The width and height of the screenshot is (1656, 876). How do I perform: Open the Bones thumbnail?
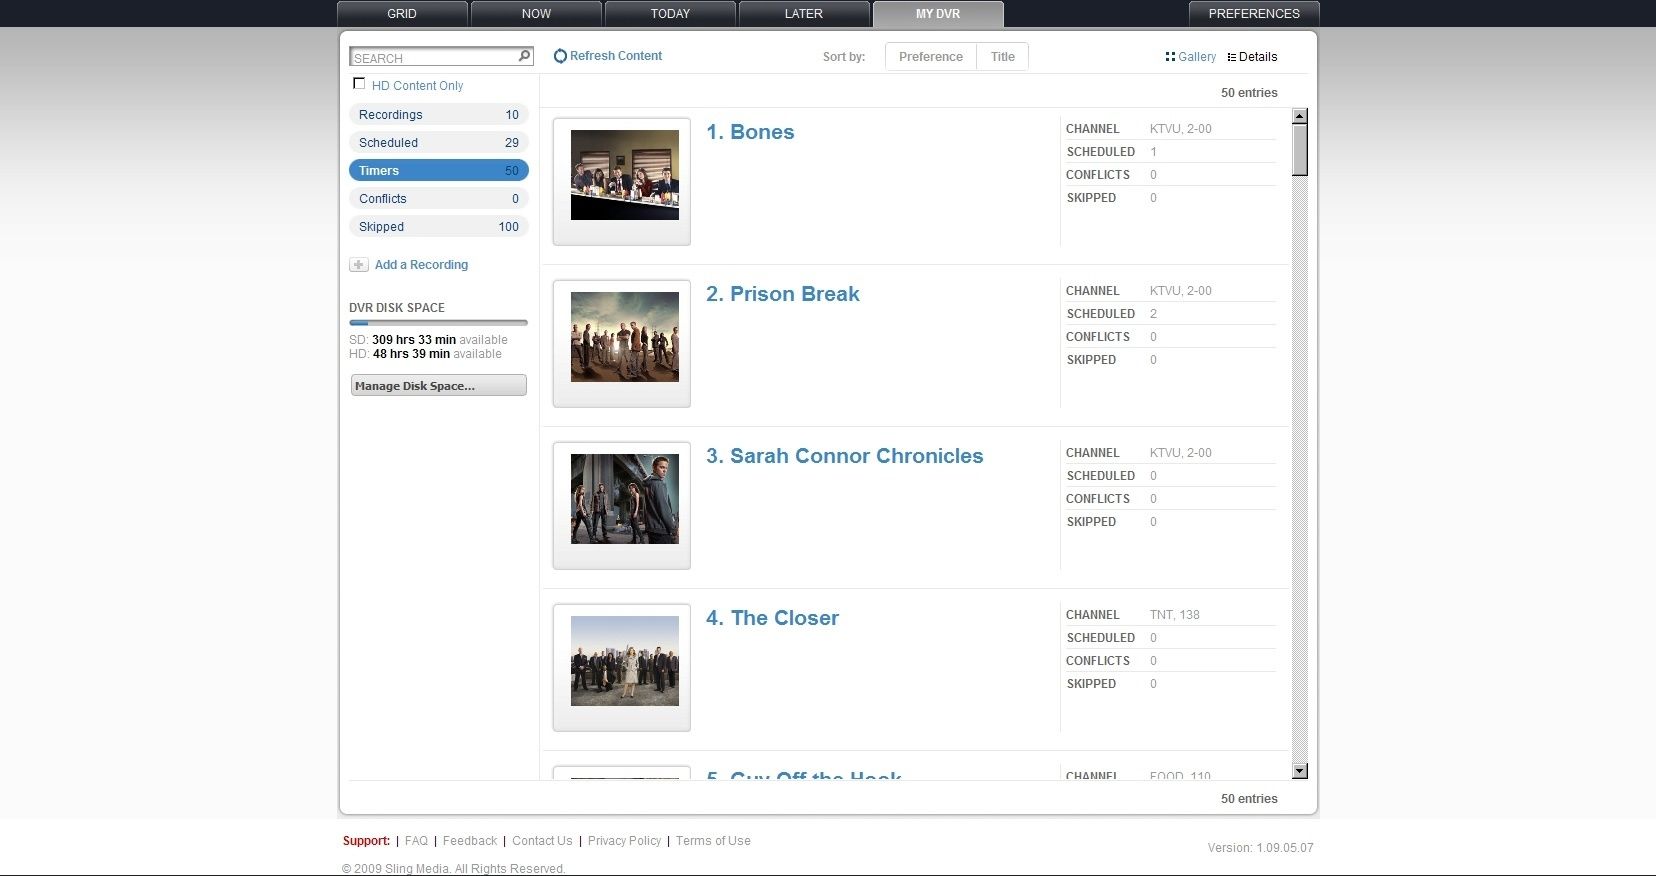[x=624, y=175]
